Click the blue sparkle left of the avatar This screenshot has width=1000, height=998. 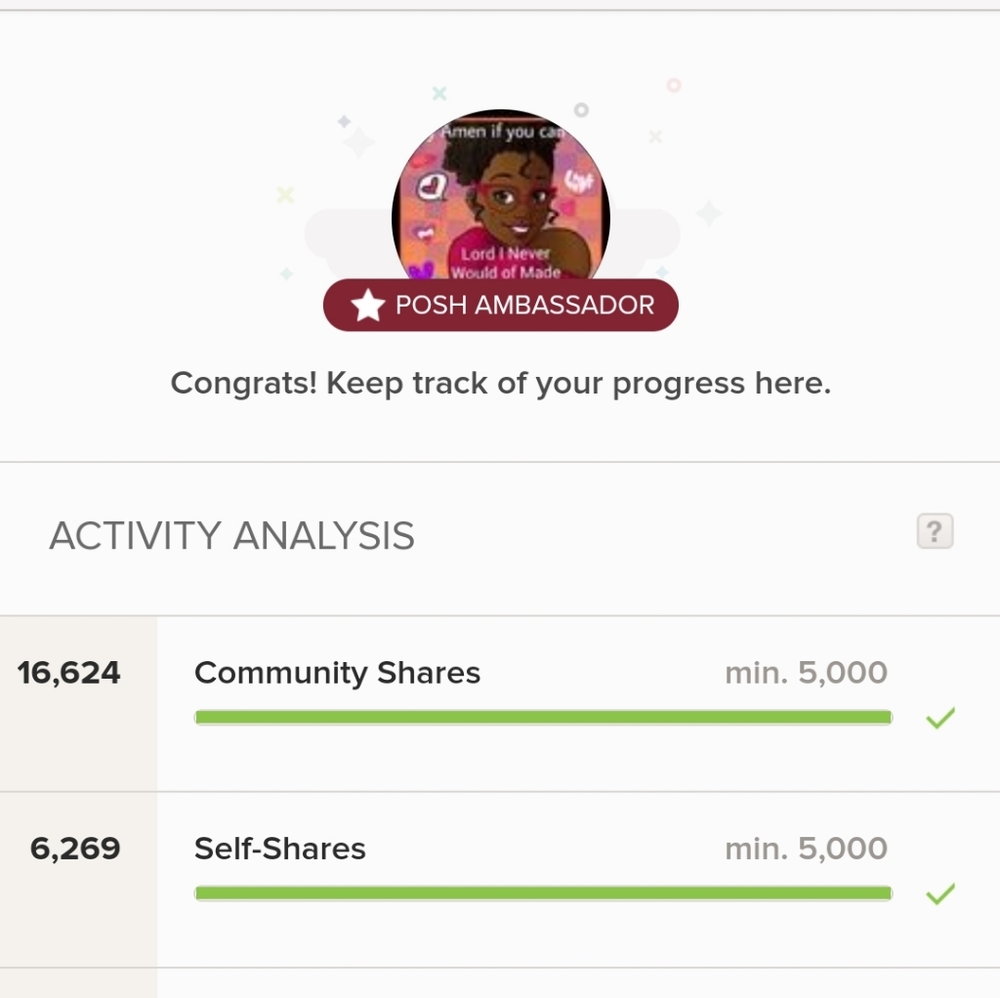tap(344, 121)
